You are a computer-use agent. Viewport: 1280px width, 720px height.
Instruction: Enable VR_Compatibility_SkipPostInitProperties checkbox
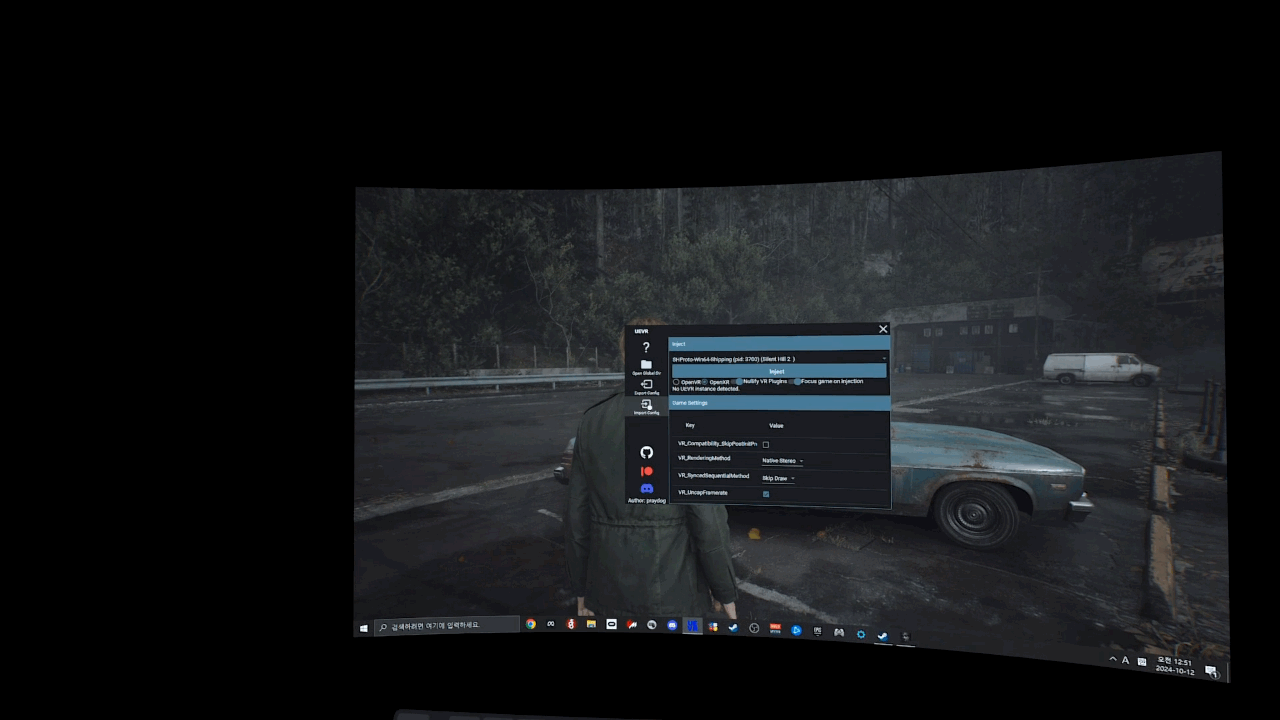coord(766,444)
